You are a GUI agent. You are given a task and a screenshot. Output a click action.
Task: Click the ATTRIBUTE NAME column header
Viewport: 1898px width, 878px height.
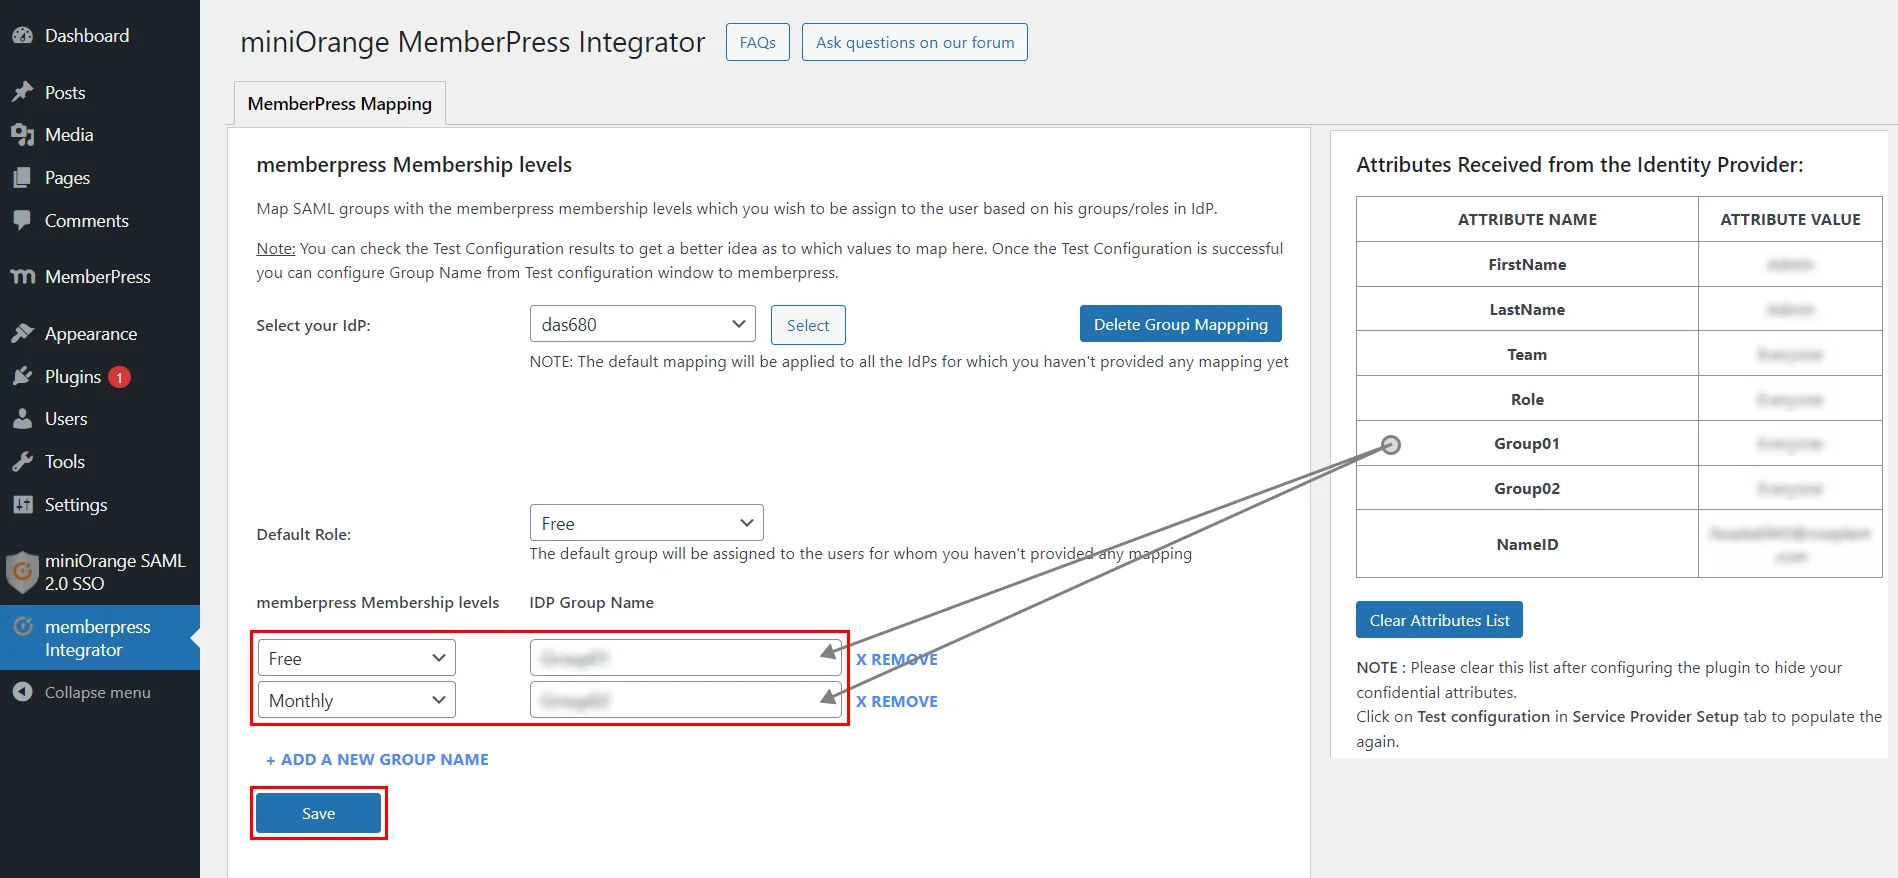(1527, 219)
